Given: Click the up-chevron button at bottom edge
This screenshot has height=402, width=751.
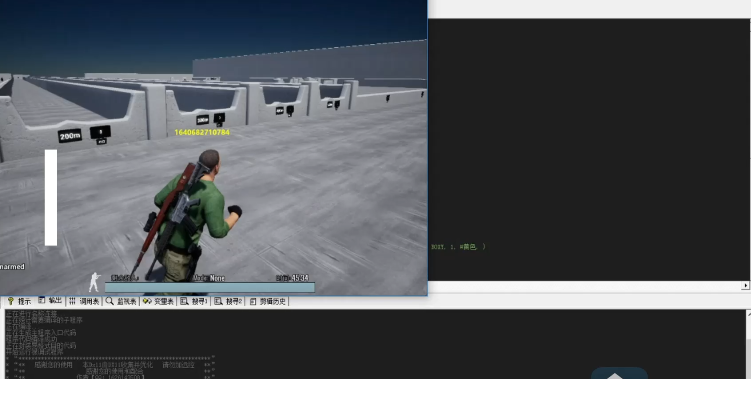Looking at the screenshot, I should click(x=619, y=373).
